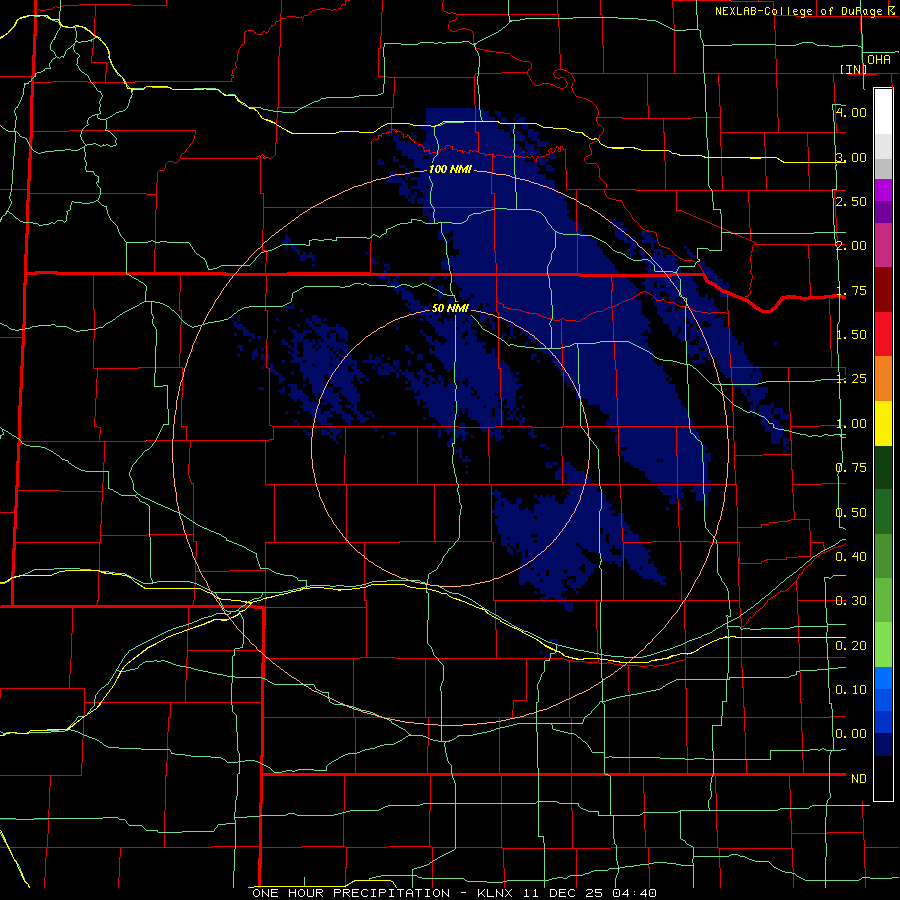Pick the white swatch at legend top

883,112
